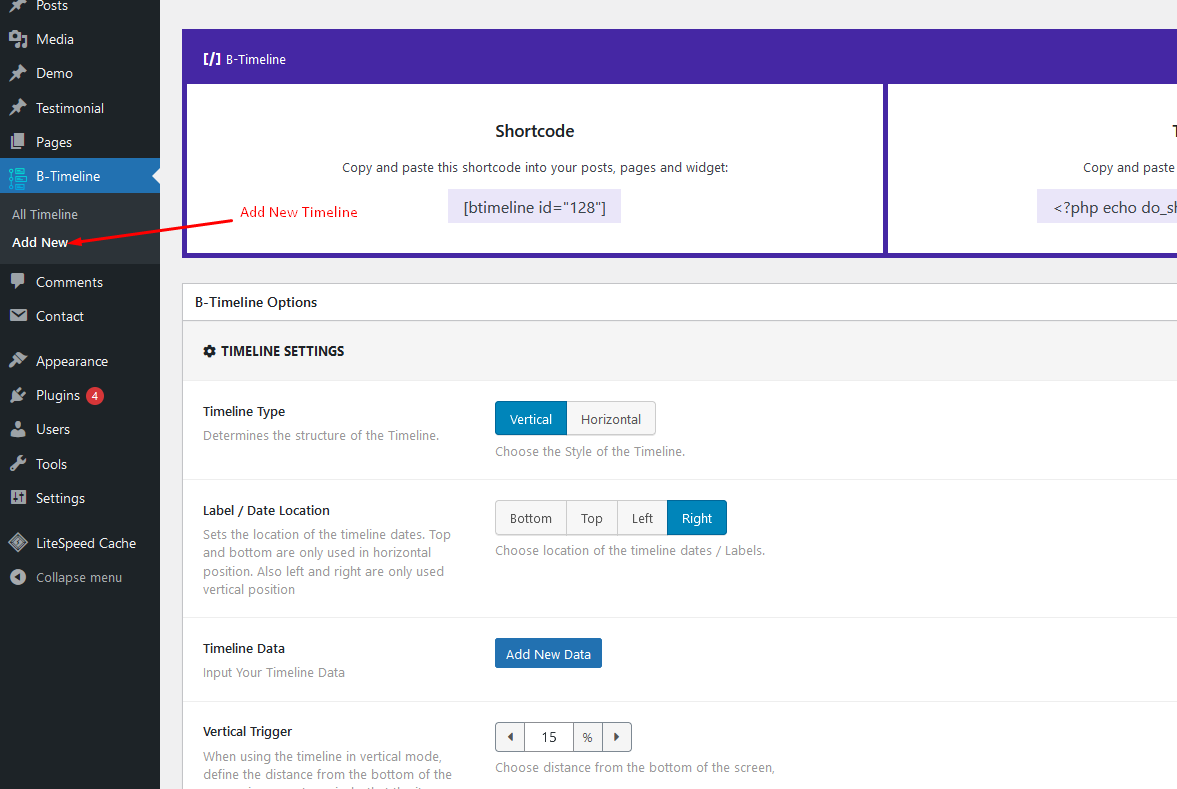Viewport: 1177px width, 789px height.
Task: Click the Tools wrench icon
Action: (x=18, y=463)
